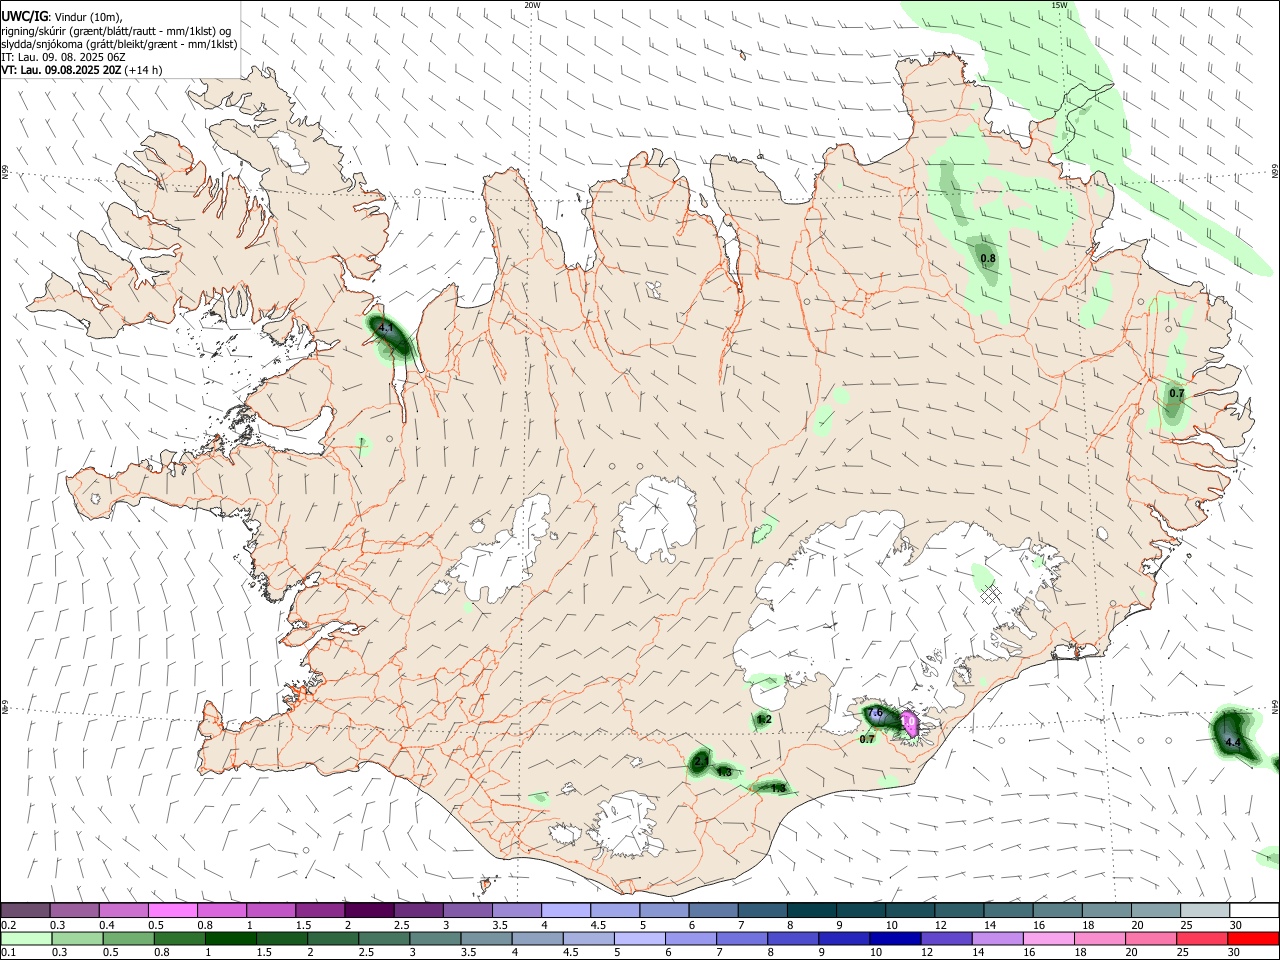Click the 1.3 value adjoining the 2.1 cell
Image resolution: width=1280 pixels, height=960 pixels.
[725, 773]
